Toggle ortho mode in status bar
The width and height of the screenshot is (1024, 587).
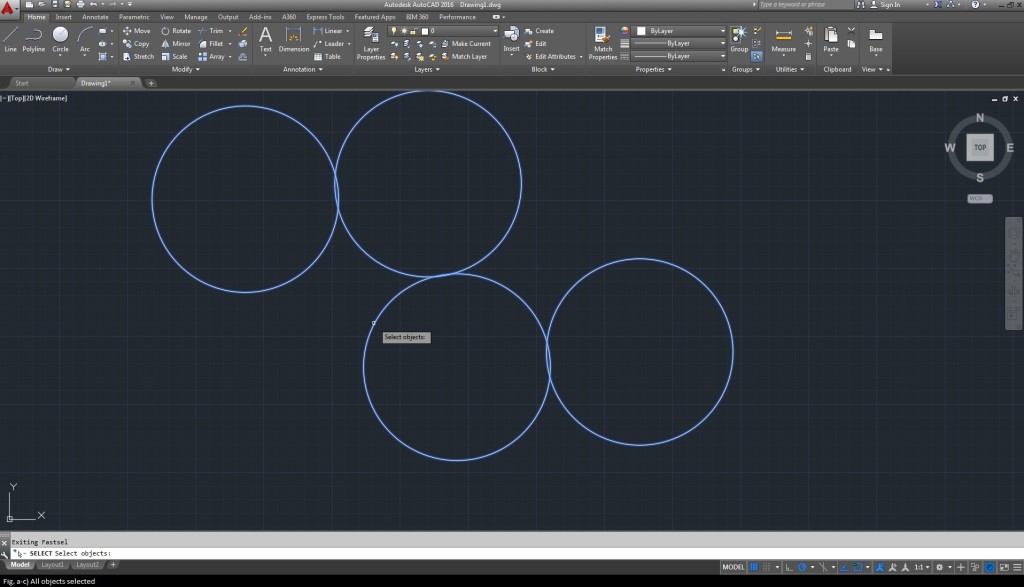click(x=789, y=567)
